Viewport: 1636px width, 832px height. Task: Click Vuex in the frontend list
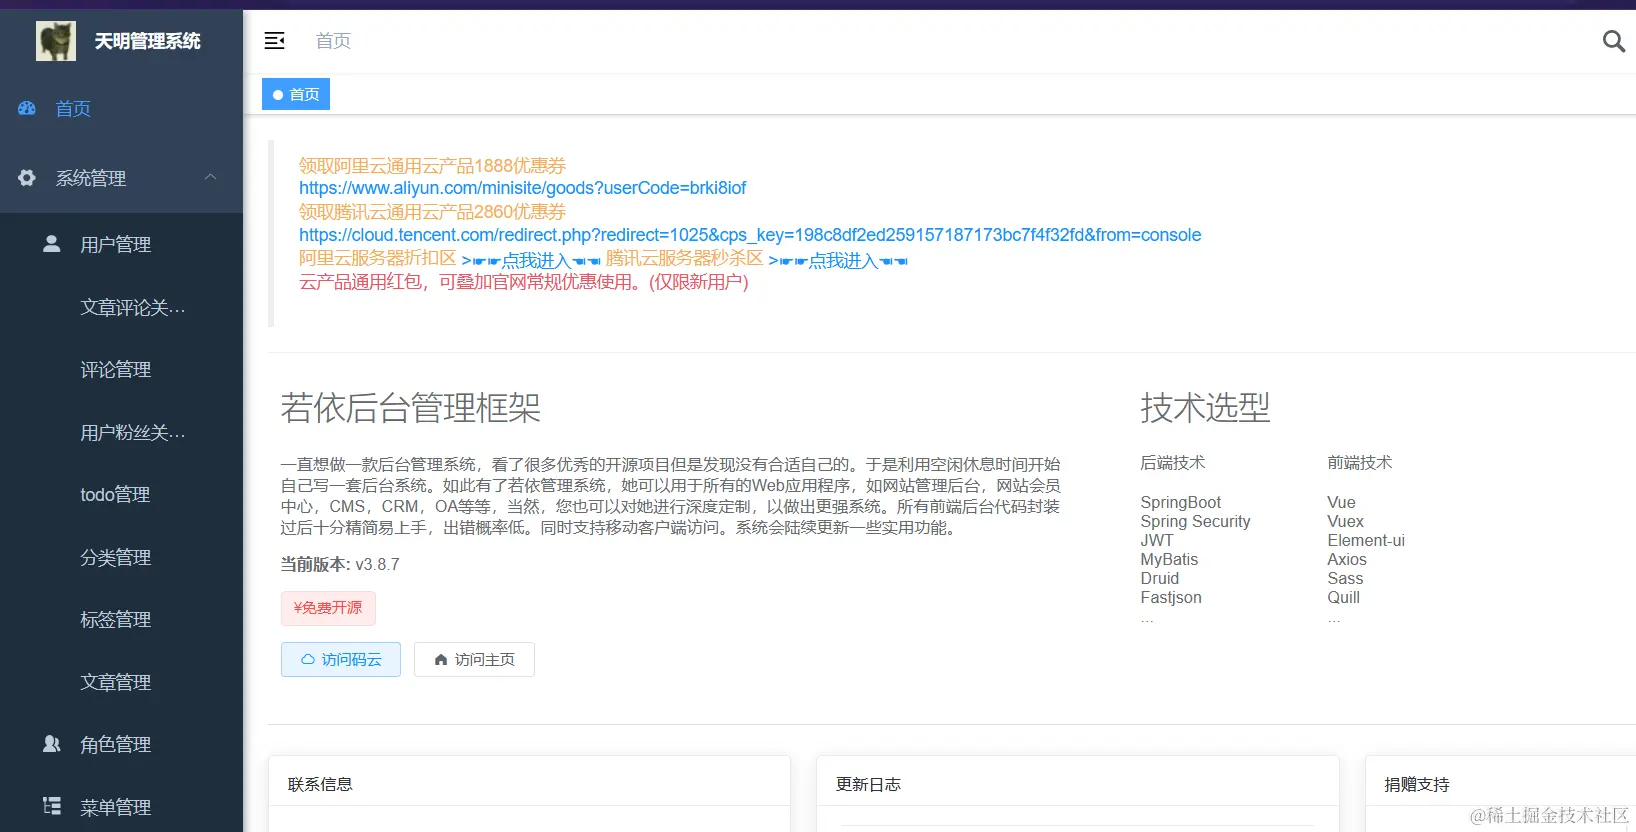1346,521
